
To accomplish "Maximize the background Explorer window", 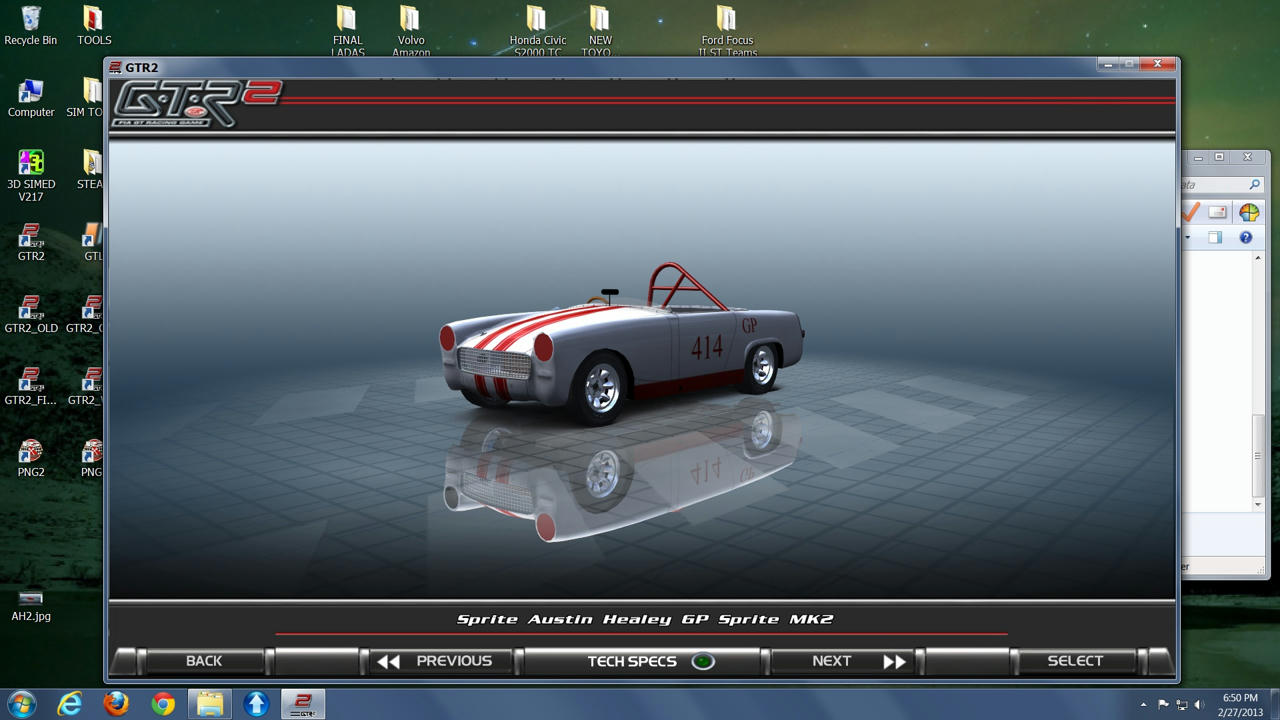I will [1219, 157].
